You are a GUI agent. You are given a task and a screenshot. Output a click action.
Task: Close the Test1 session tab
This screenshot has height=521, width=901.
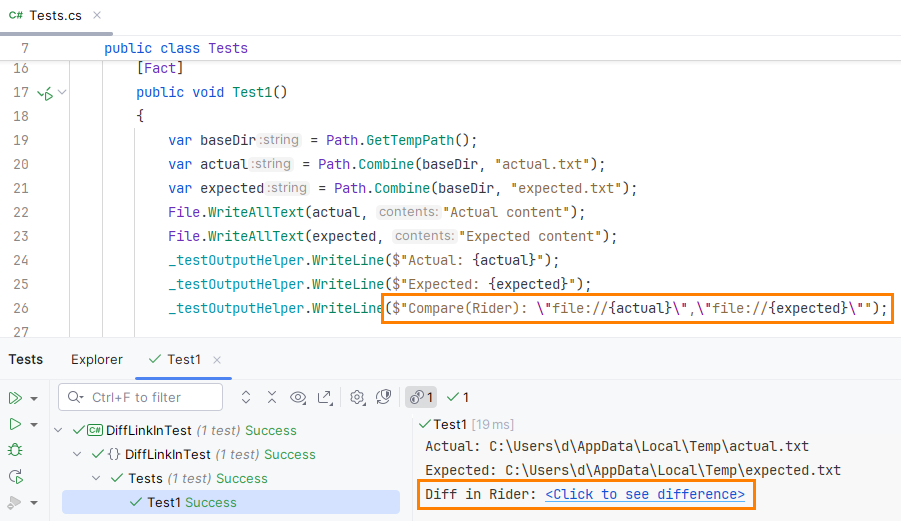pos(217,360)
